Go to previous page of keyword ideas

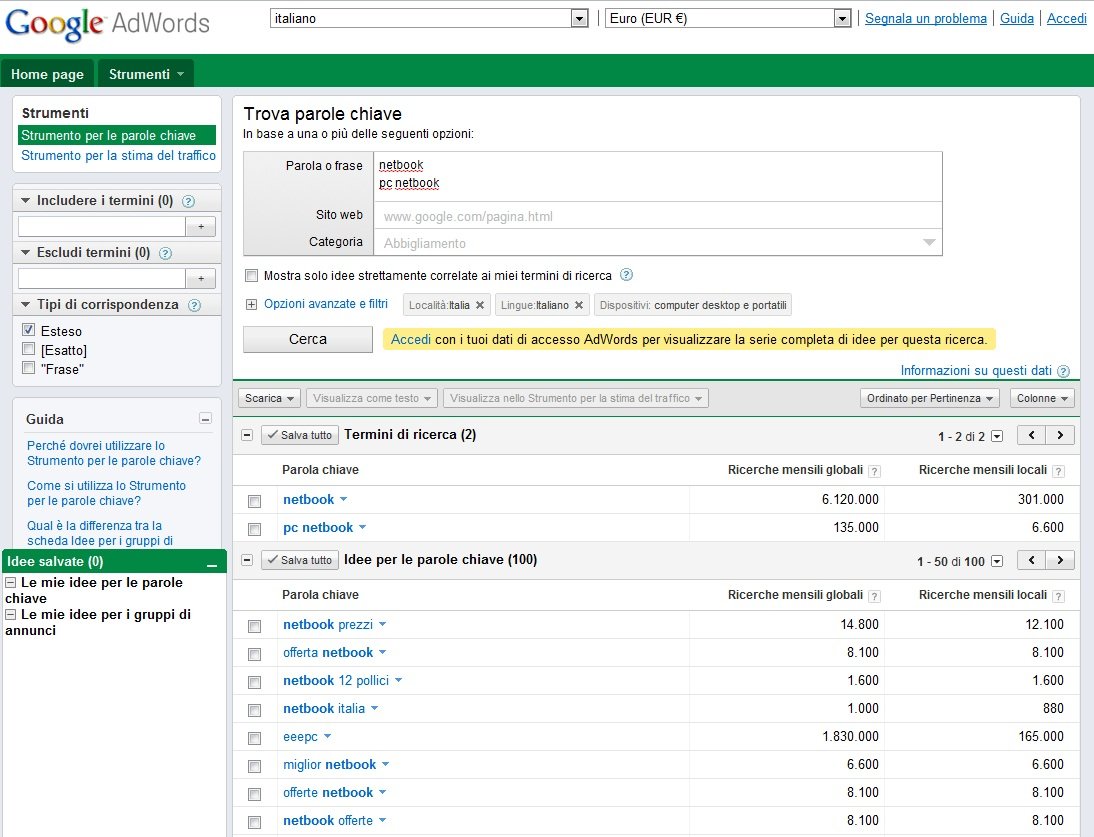[1031, 560]
